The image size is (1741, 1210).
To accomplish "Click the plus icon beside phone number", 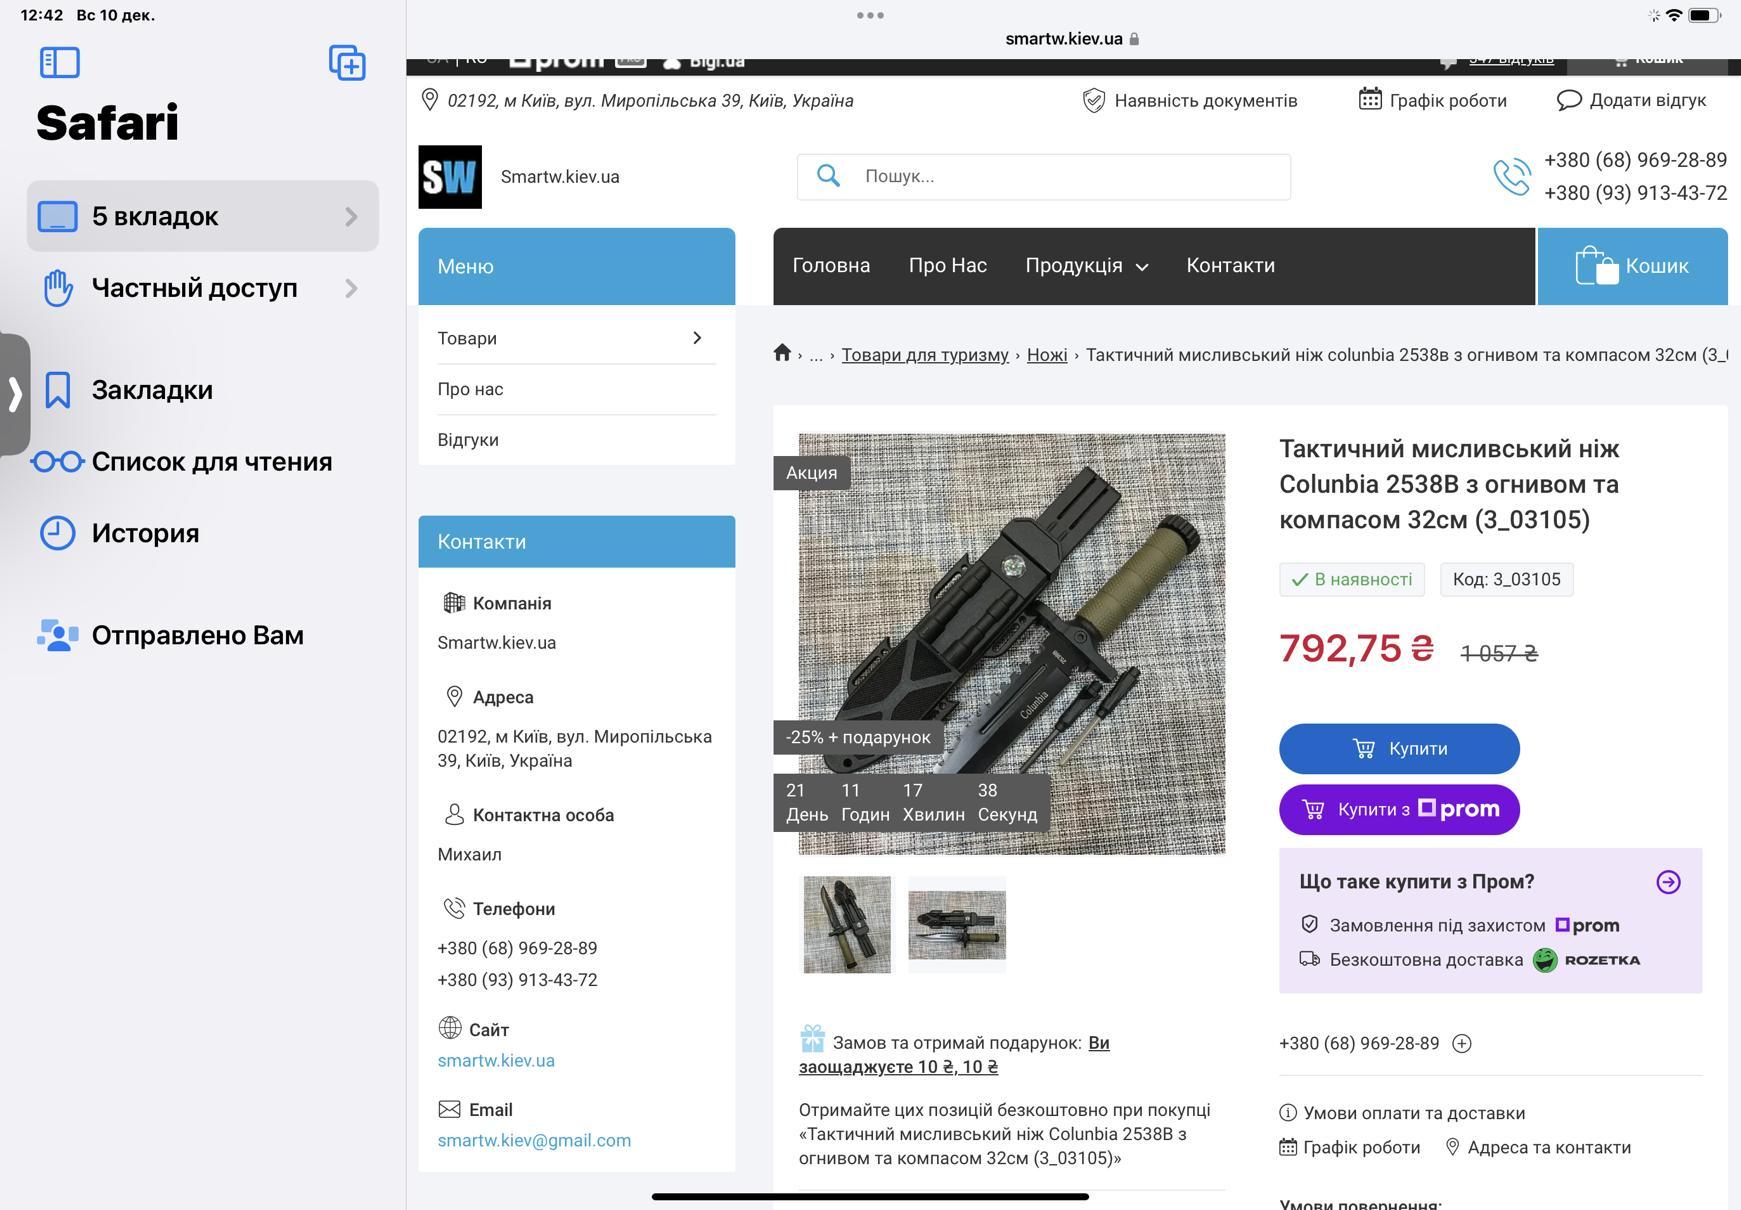I will click(x=1461, y=1044).
